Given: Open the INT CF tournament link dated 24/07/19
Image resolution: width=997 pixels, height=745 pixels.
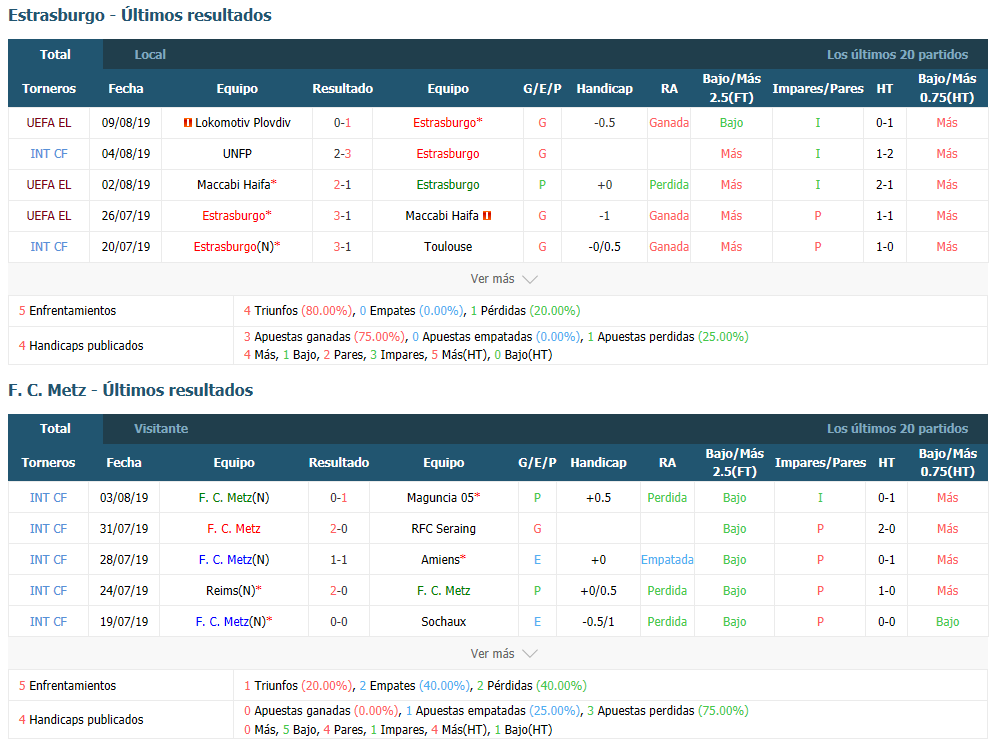Looking at the screenshot, I should coord(48,591).
